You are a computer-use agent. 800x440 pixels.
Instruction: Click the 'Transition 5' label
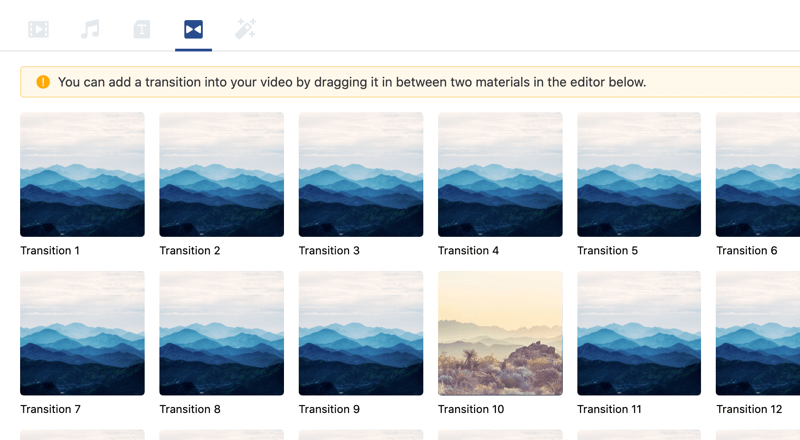[608, 251]
